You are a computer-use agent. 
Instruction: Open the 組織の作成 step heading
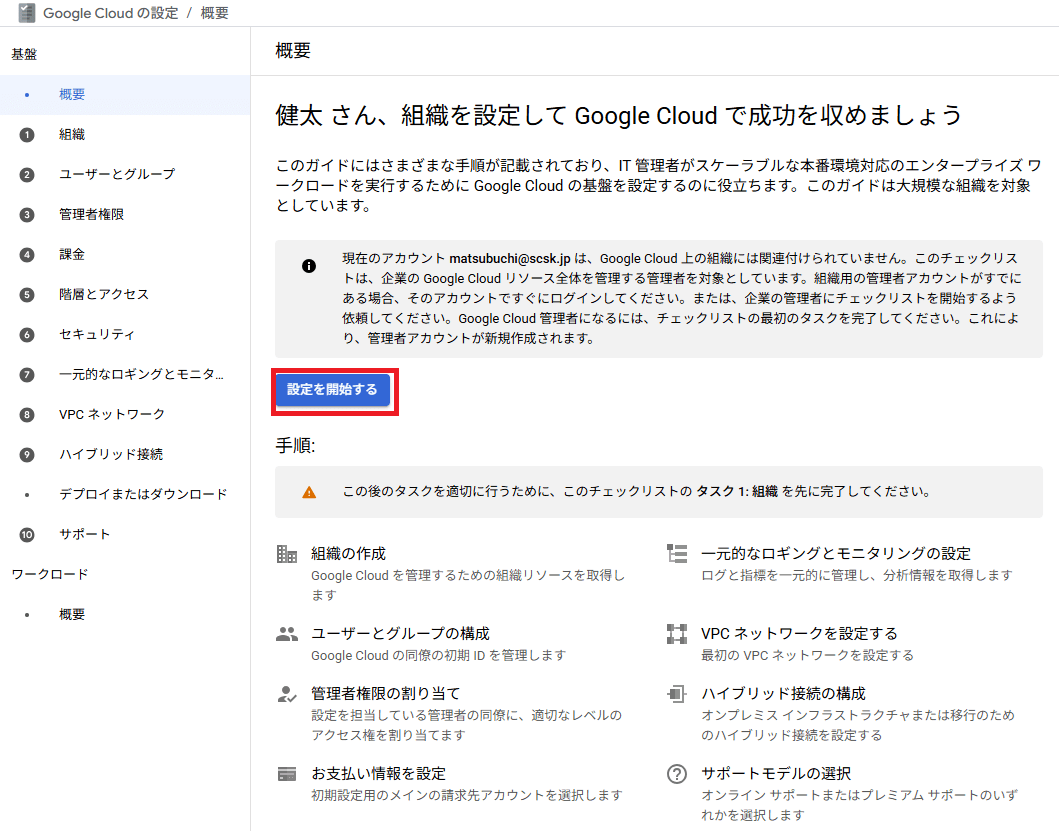coord(348,554)
